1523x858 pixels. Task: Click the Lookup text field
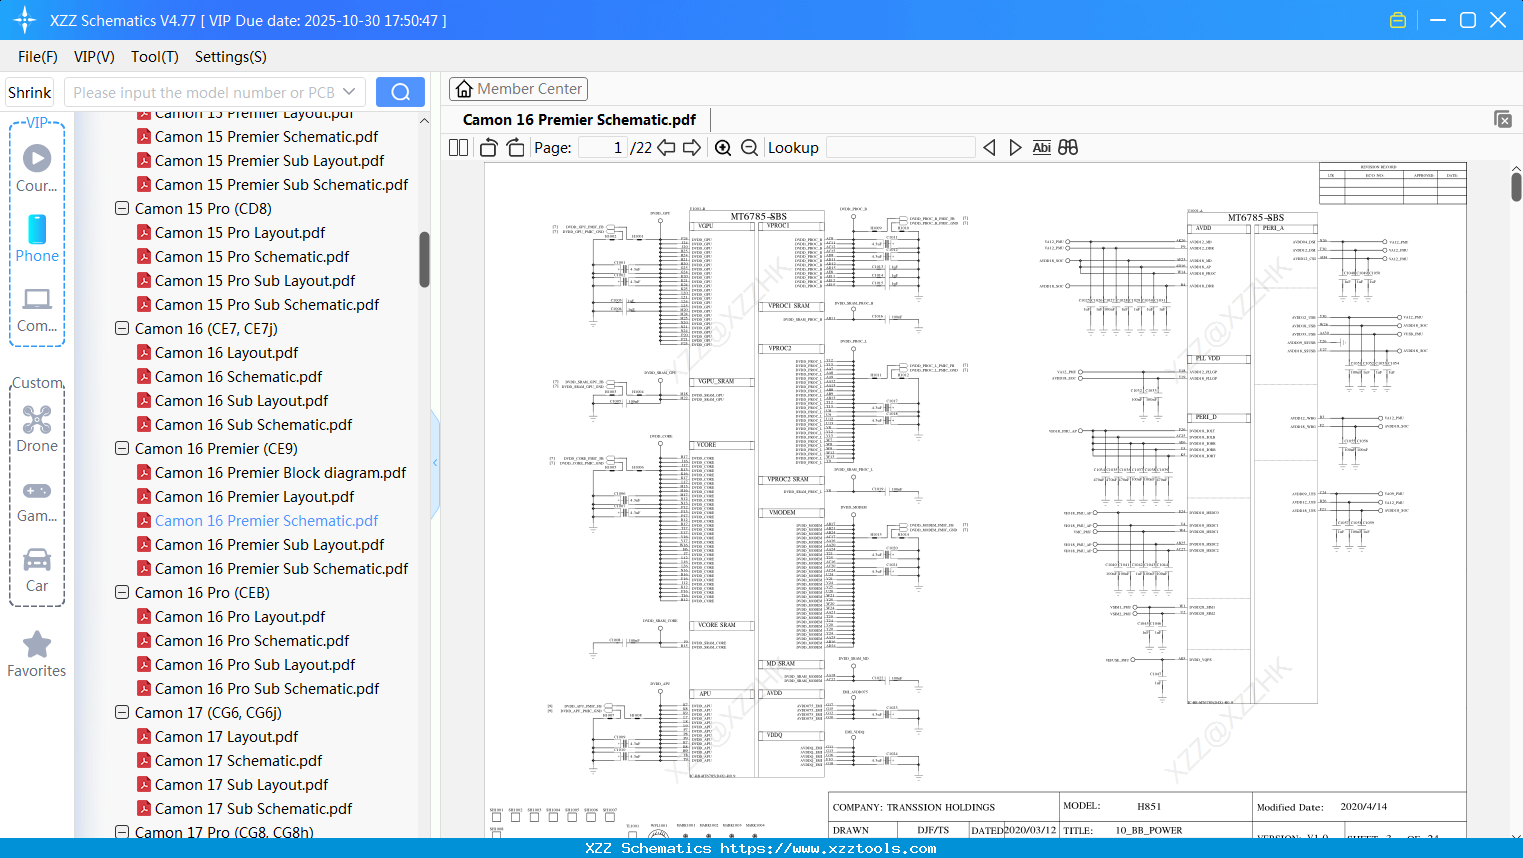901,147
